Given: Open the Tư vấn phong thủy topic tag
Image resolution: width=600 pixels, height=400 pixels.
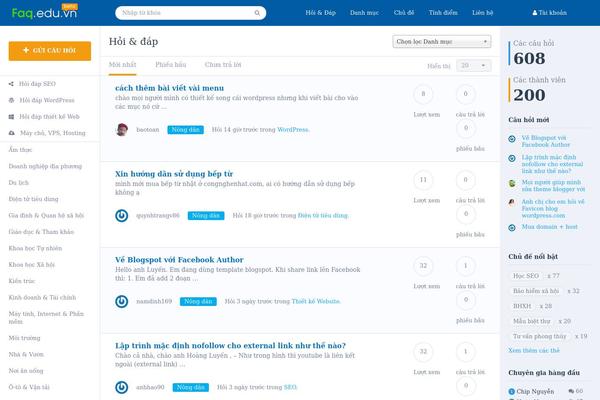Looking at the screenshot, I should pos(540,336).
